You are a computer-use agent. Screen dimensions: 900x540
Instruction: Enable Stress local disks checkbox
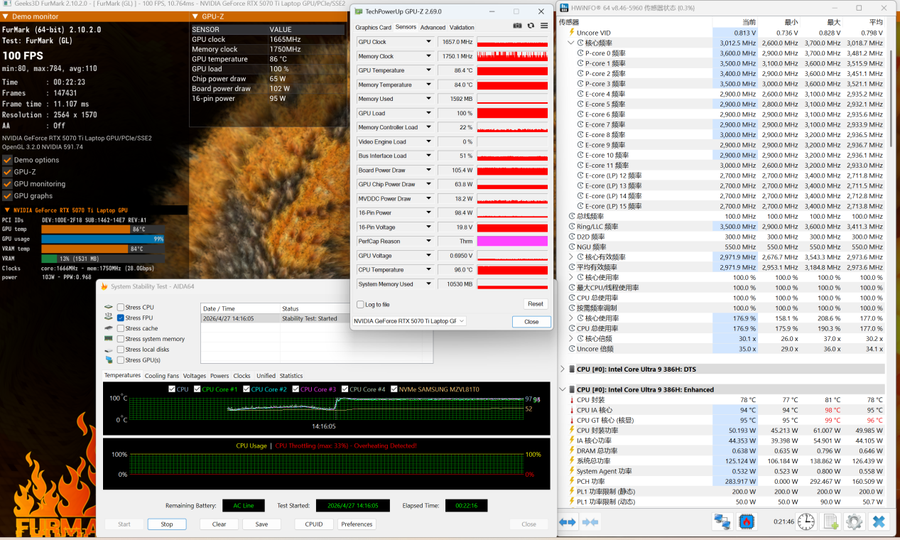pos(121,349)
